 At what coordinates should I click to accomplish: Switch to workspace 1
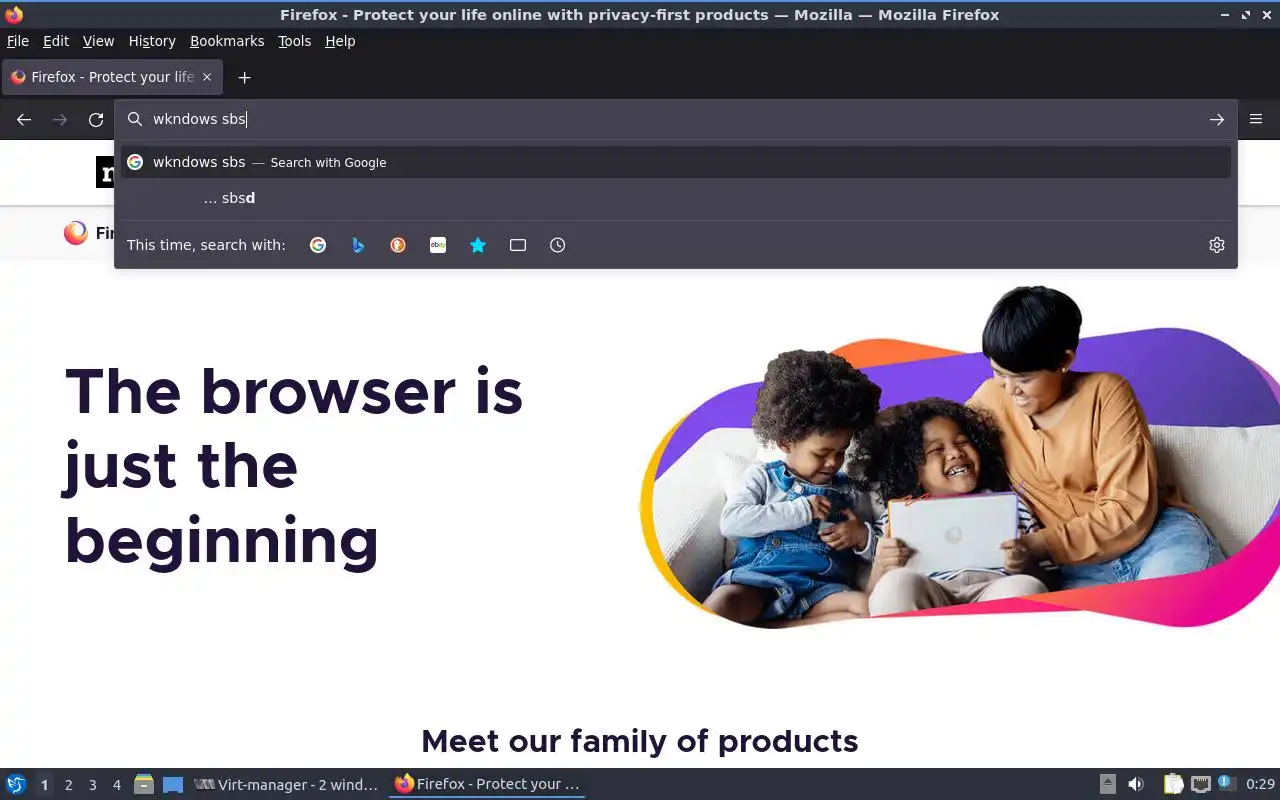(x=44, y=785)
